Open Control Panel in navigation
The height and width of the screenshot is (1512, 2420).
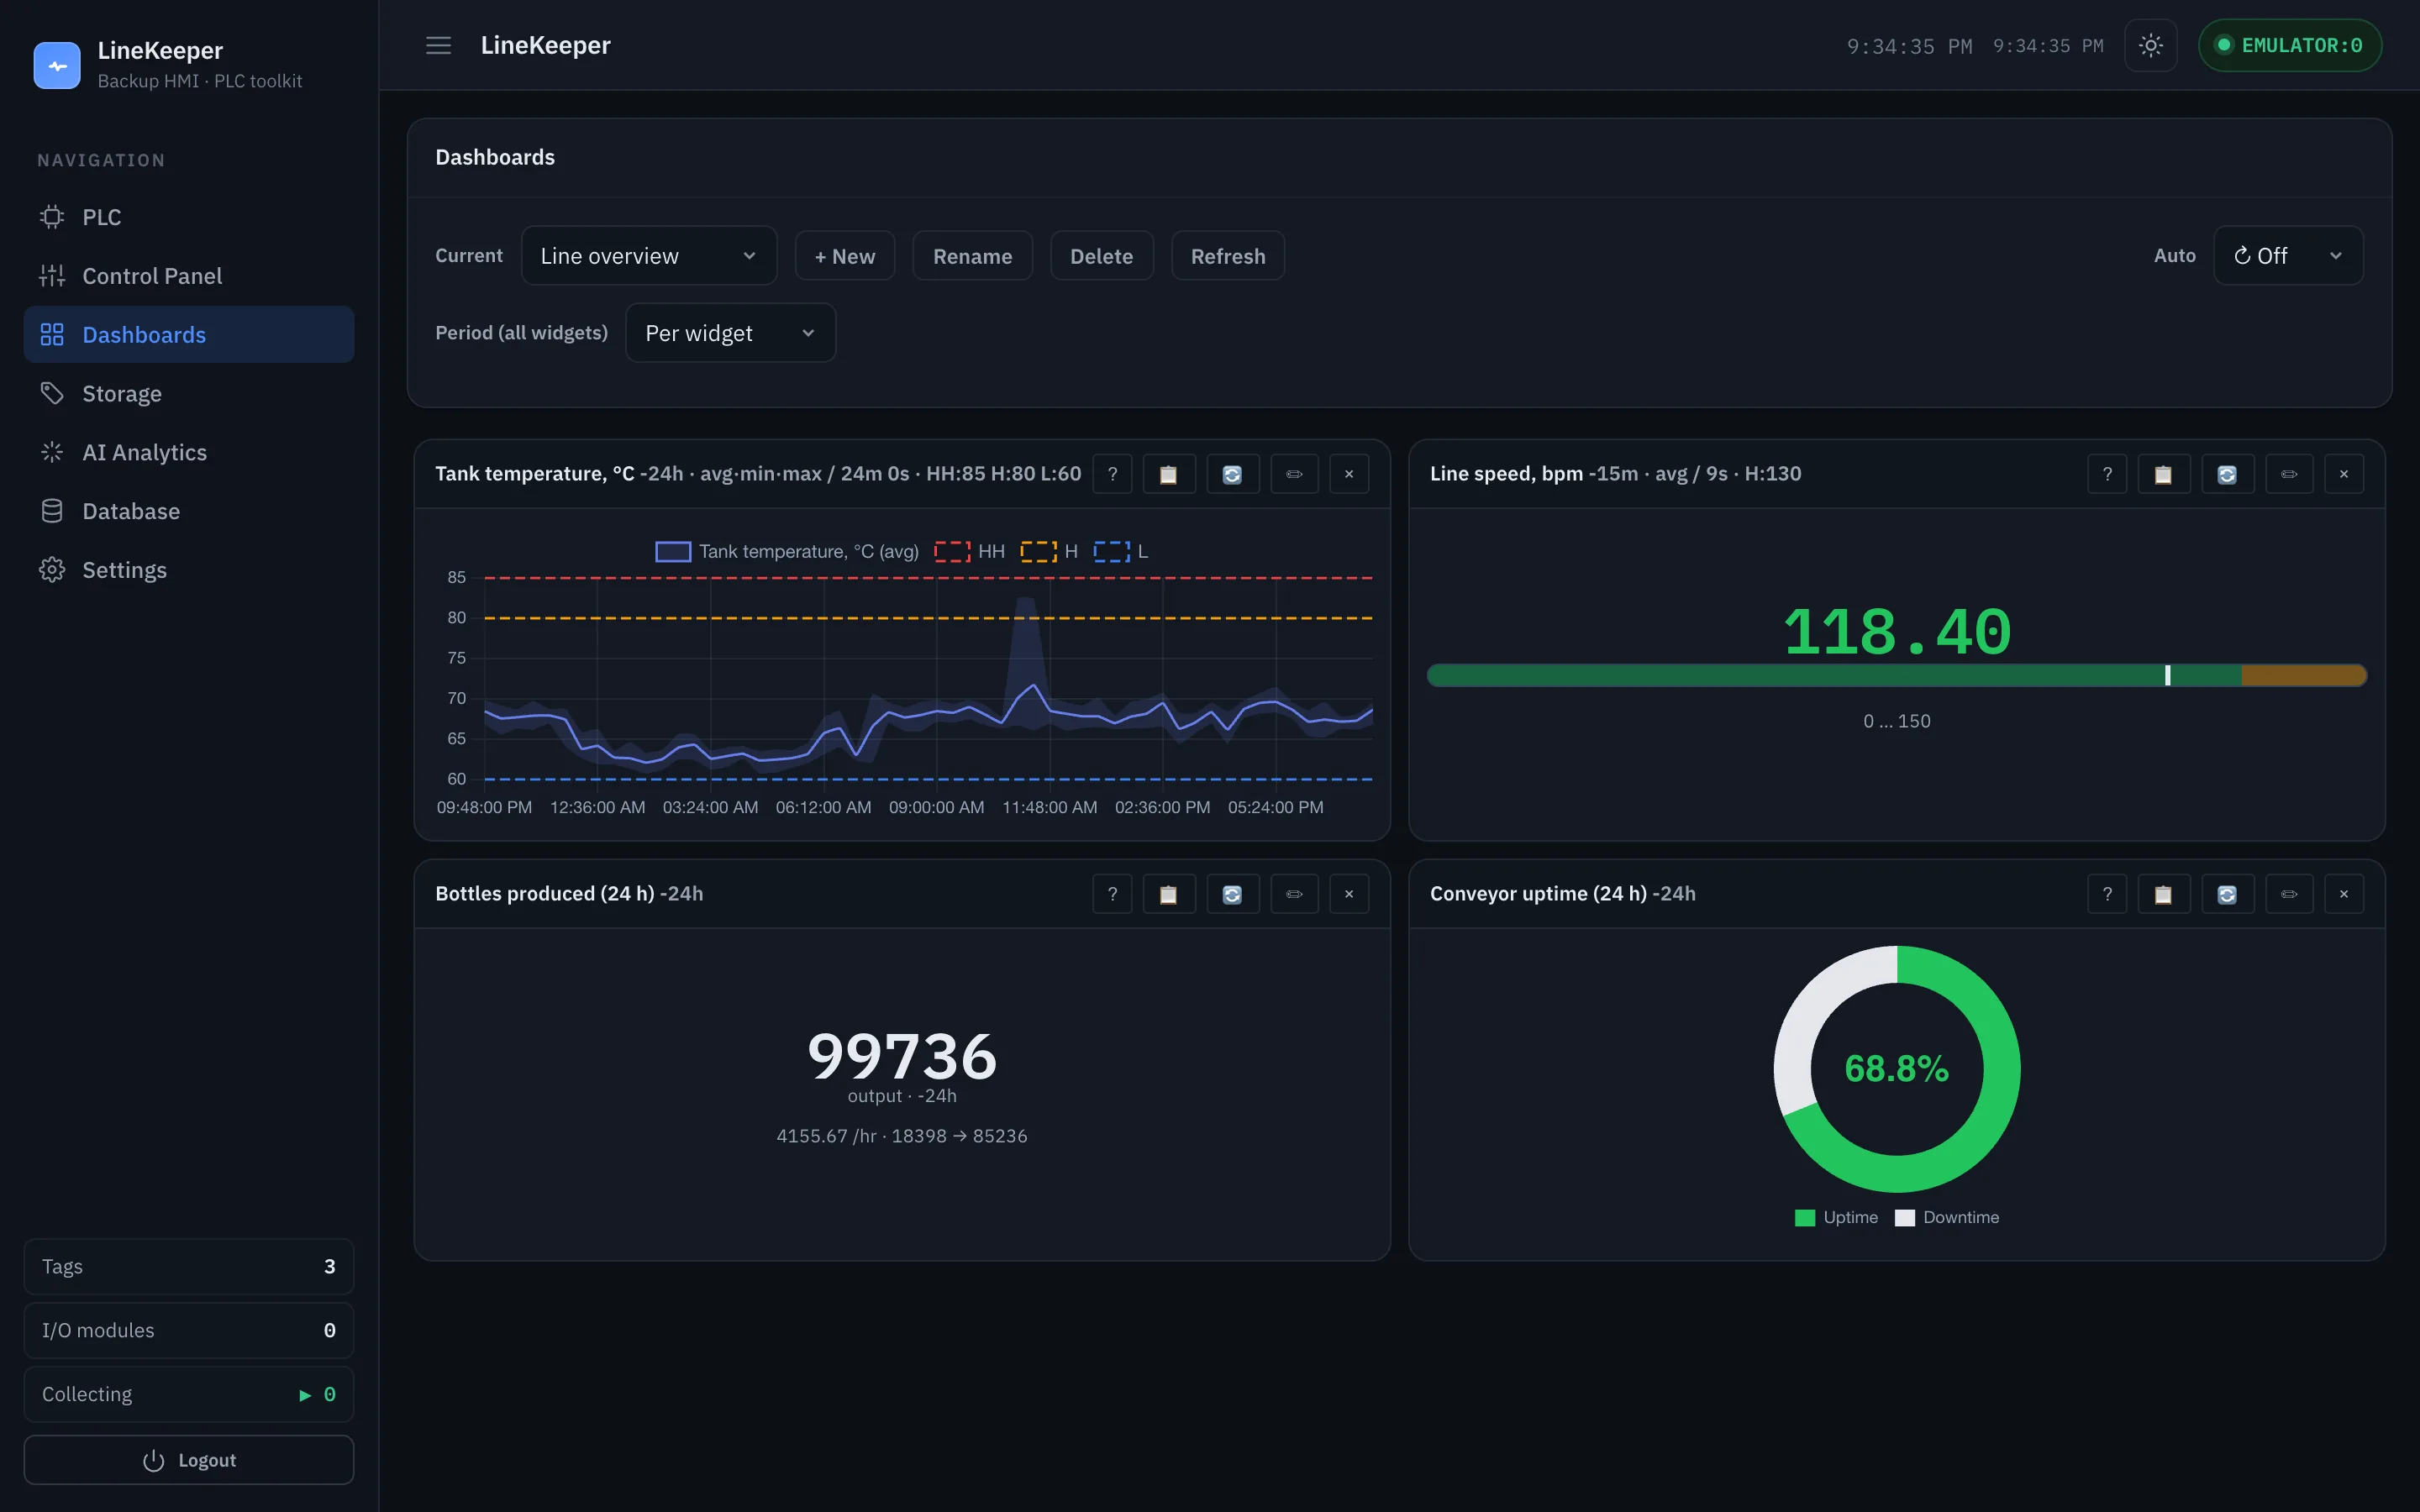coord(189,276)
